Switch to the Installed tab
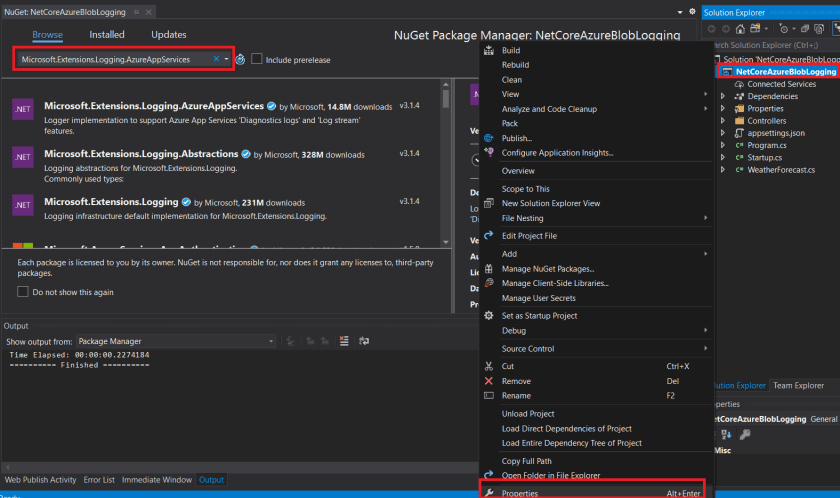840x498 pixels. (x=107, y=35)
